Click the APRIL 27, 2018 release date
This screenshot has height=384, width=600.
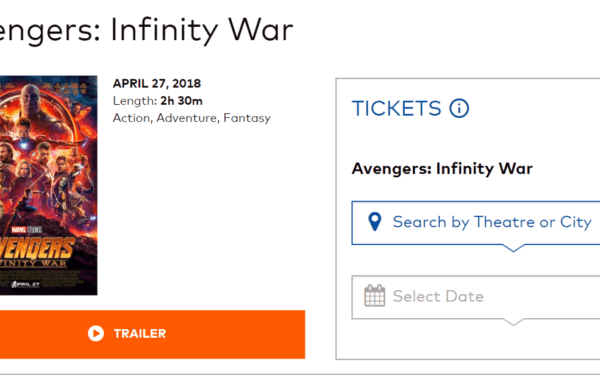[157, 83]
